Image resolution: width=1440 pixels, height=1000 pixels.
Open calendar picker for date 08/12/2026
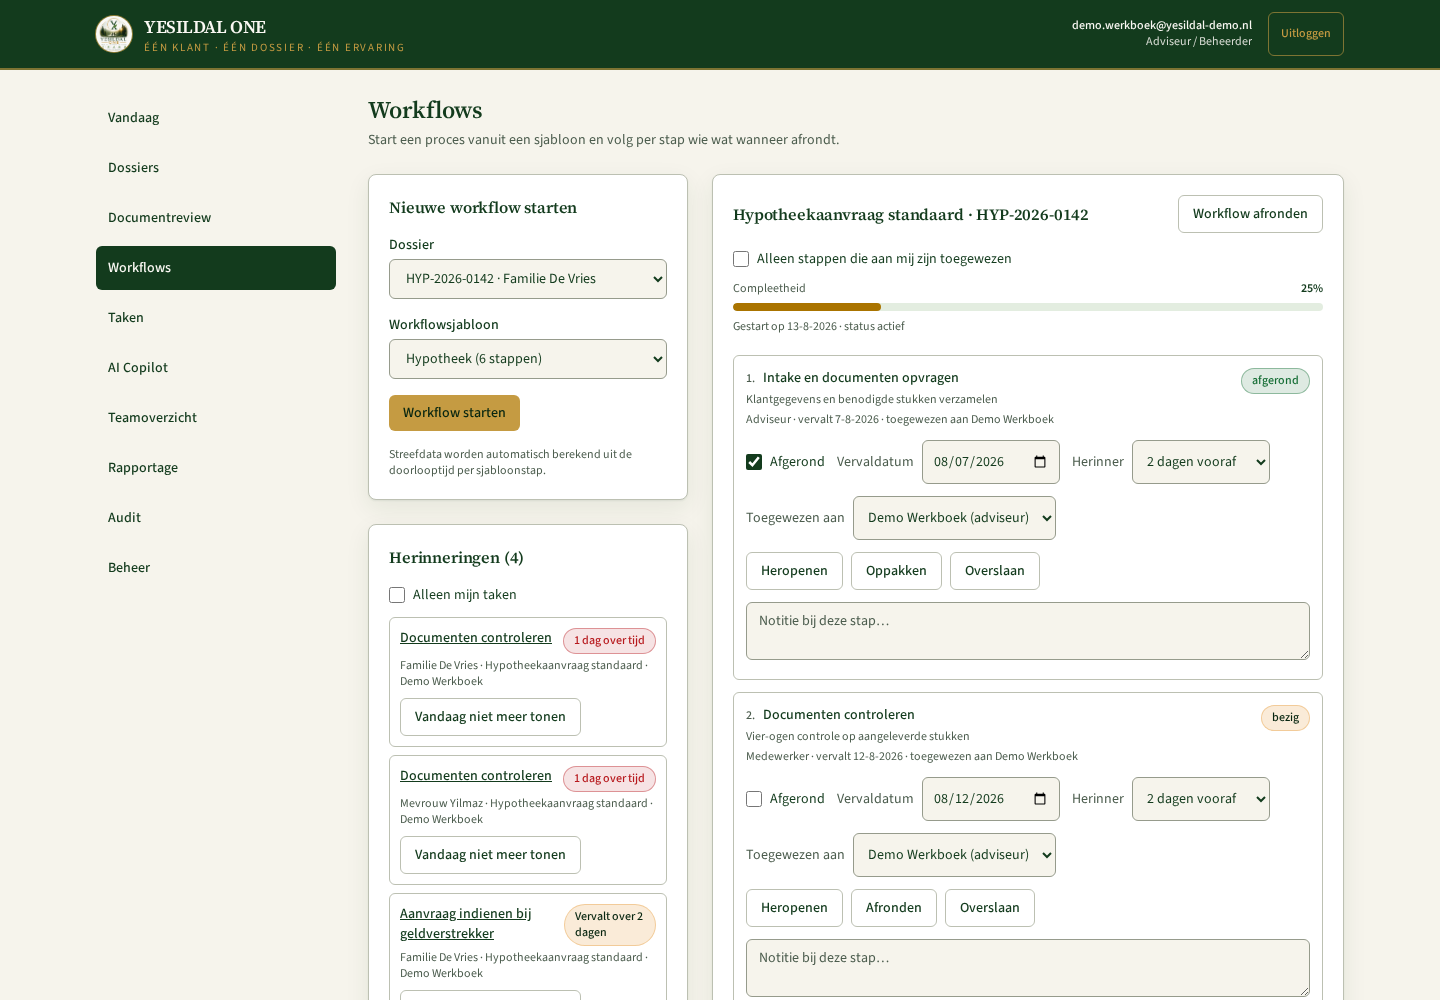tap(1040, 799)
